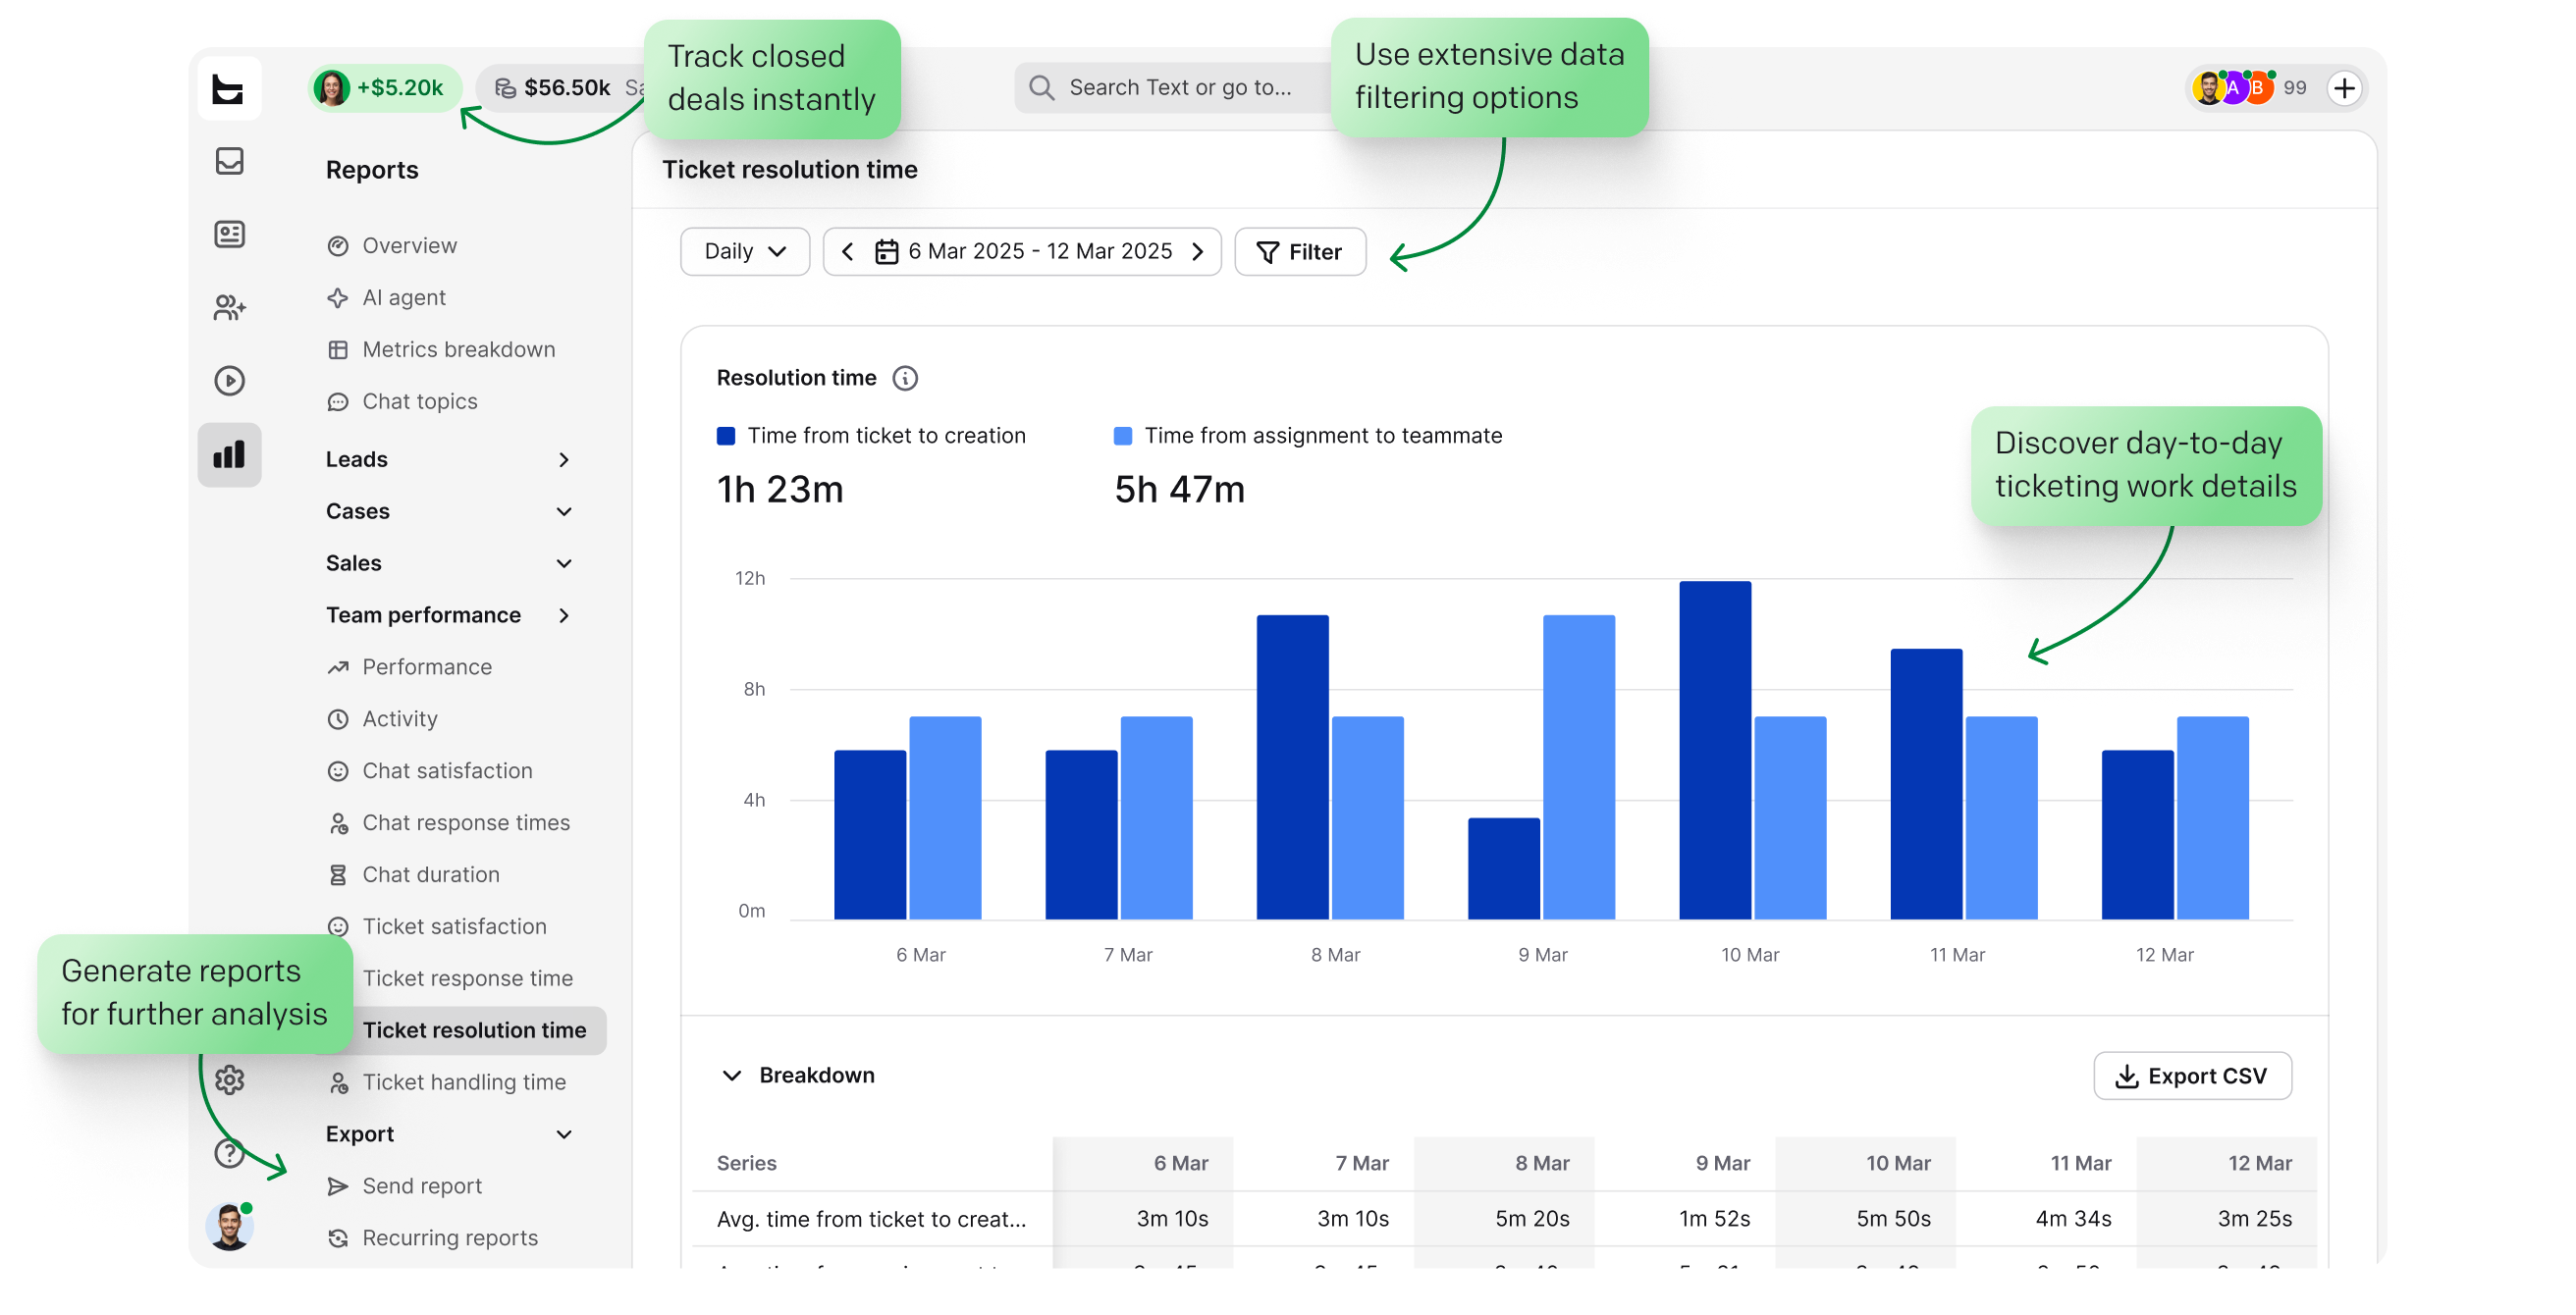Expand the Leads section
The height and width of the screenshot is (1315, 2576).
[x=450, y=459]
